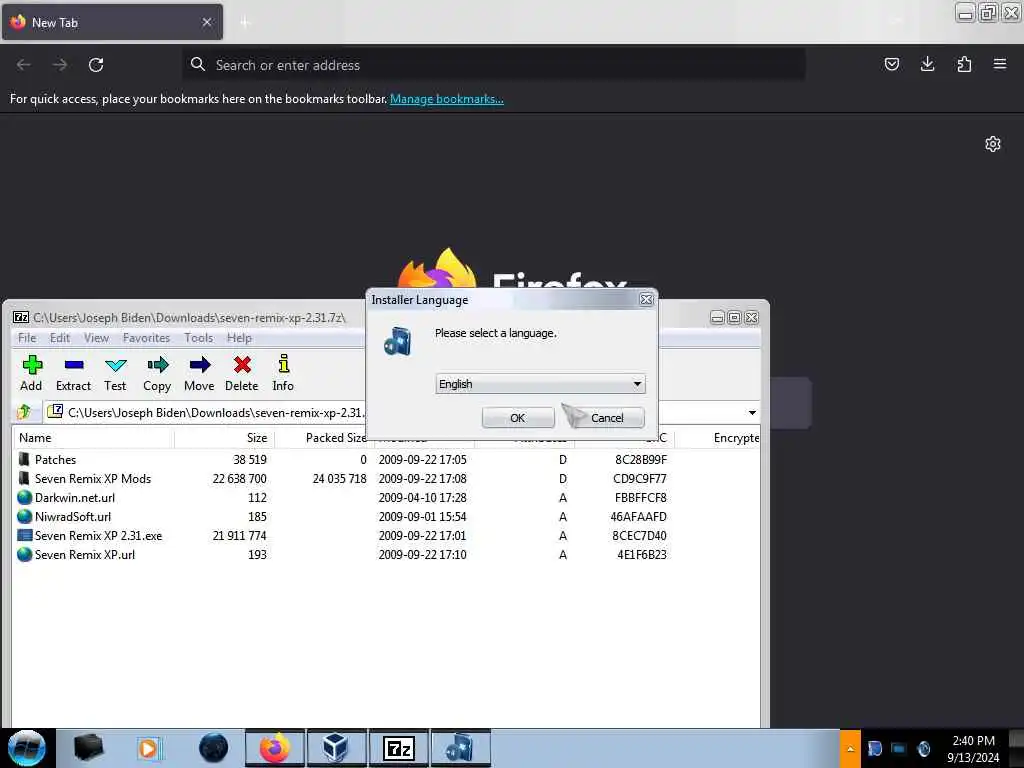Screen dimensions: 1024x768
Task: Go up one folder level in 7-Zip
Action: coord(25,412)
